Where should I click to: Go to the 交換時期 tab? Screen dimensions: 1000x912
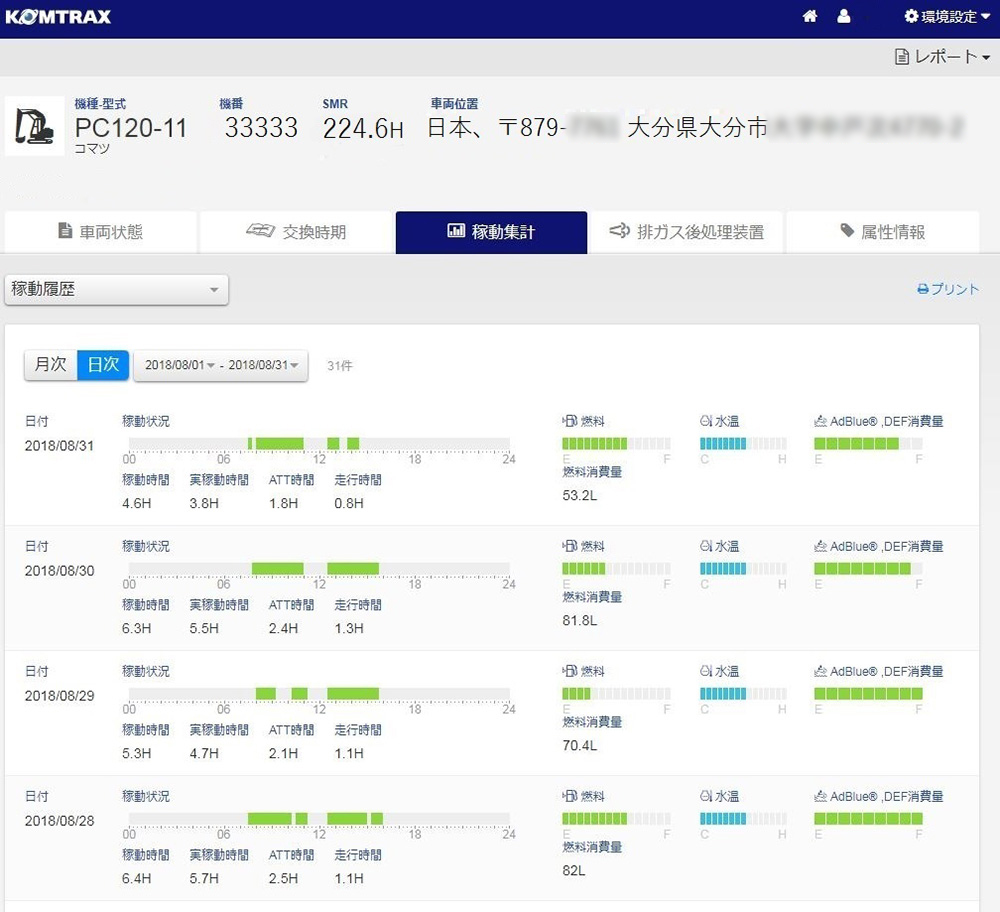[296, 232]
